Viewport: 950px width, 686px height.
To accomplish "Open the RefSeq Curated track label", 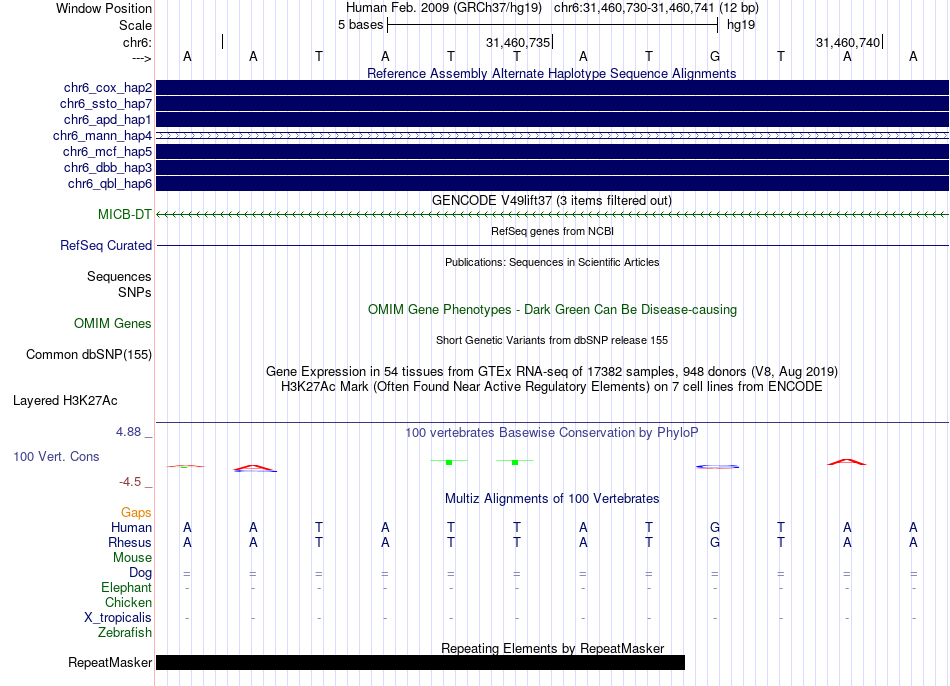I will tap(106, 245).
